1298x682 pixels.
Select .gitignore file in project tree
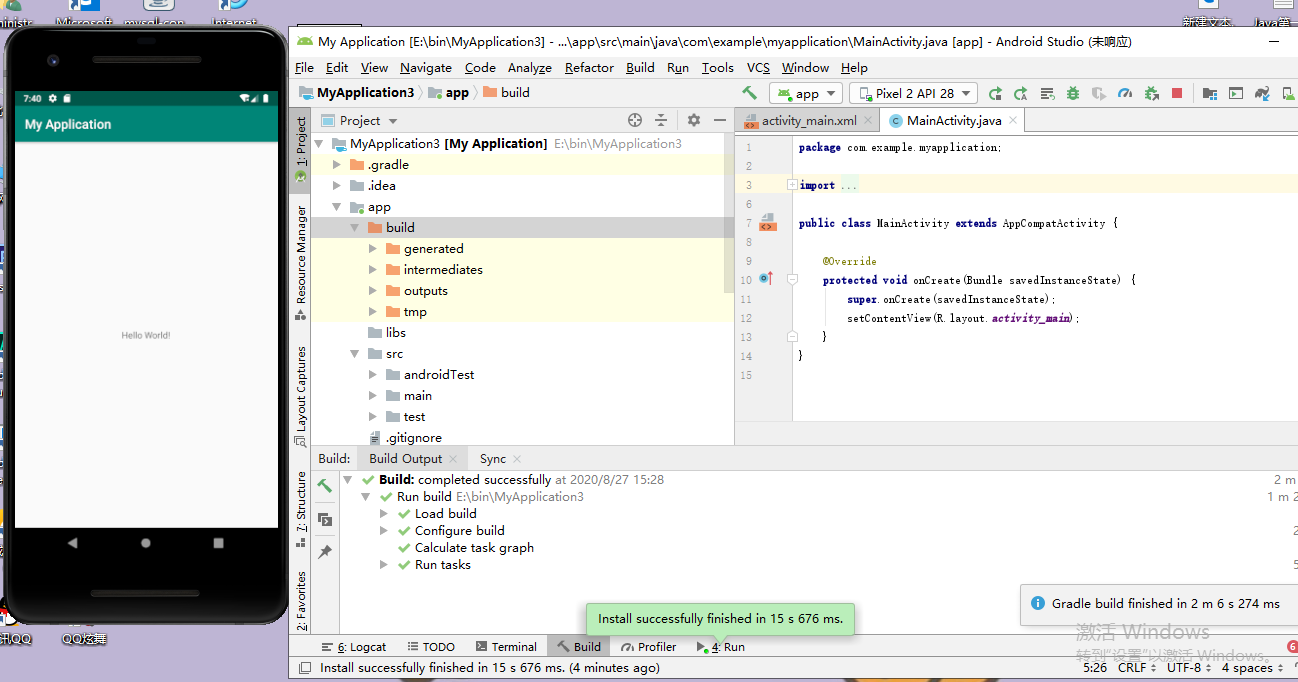pos(413,437)
